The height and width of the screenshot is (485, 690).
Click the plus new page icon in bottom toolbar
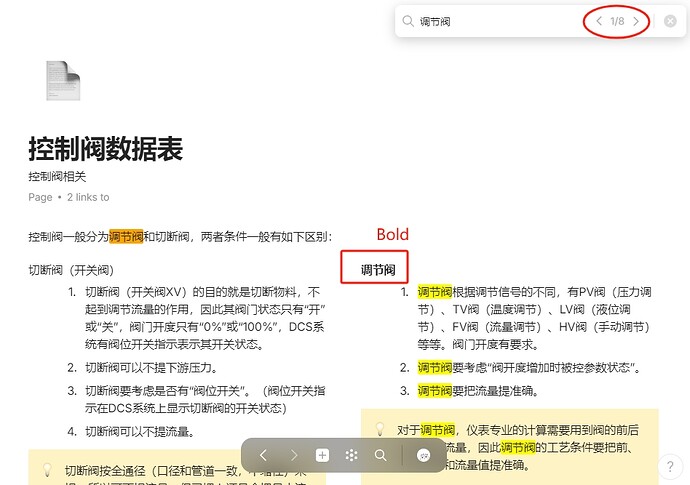322,455
